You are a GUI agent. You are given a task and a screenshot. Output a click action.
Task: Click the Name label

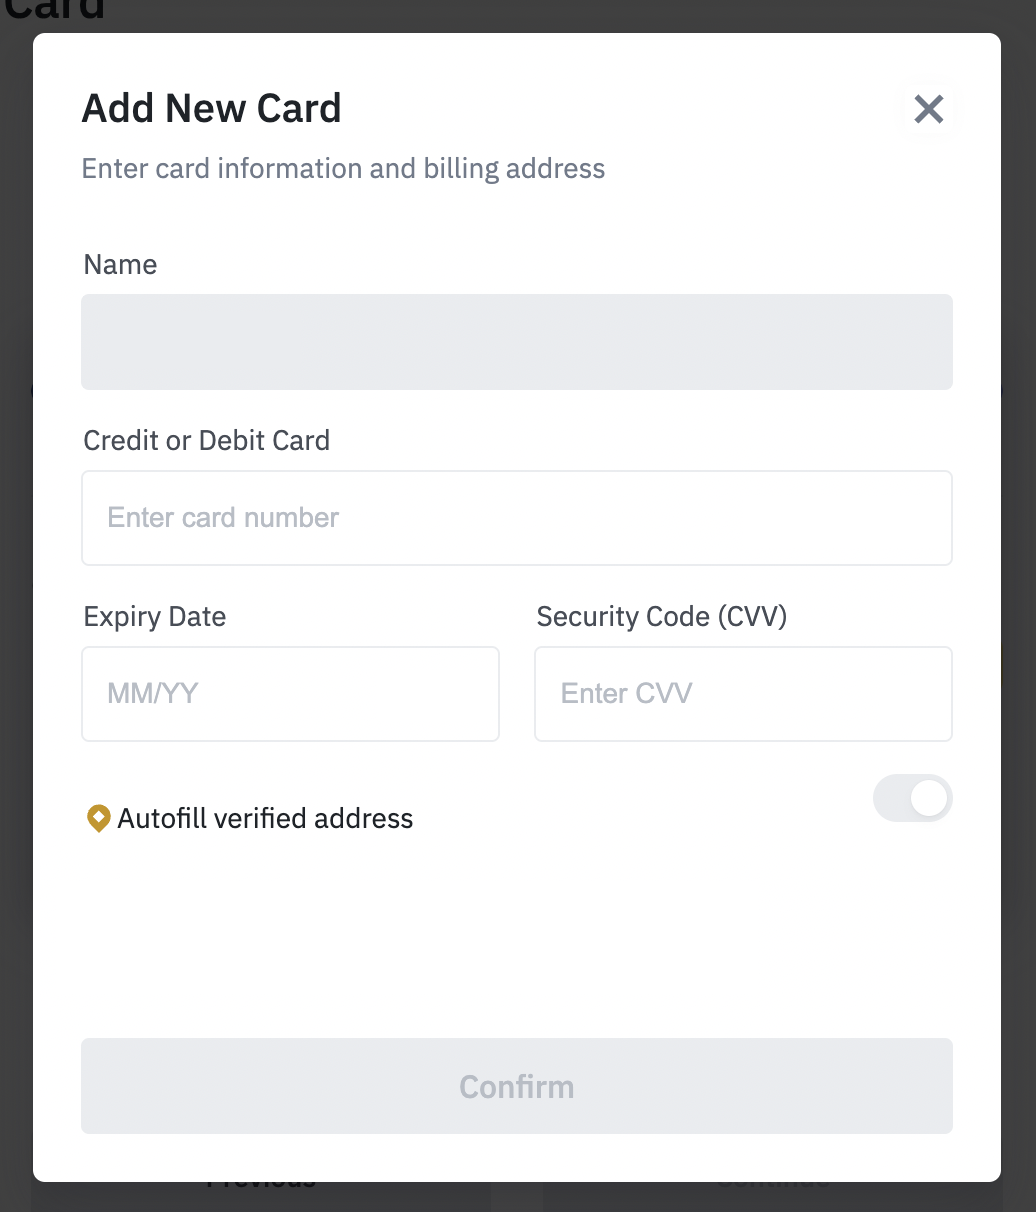click(121, 265)
